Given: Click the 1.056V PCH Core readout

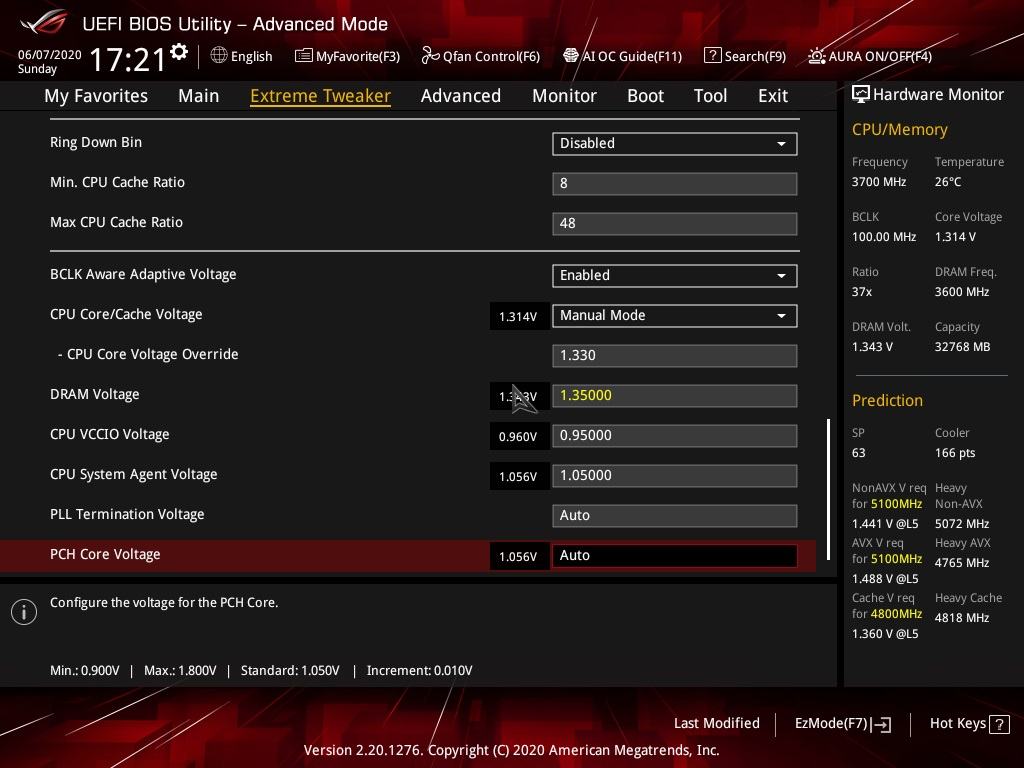Looking at the screenshot, I should click(518, 557).
